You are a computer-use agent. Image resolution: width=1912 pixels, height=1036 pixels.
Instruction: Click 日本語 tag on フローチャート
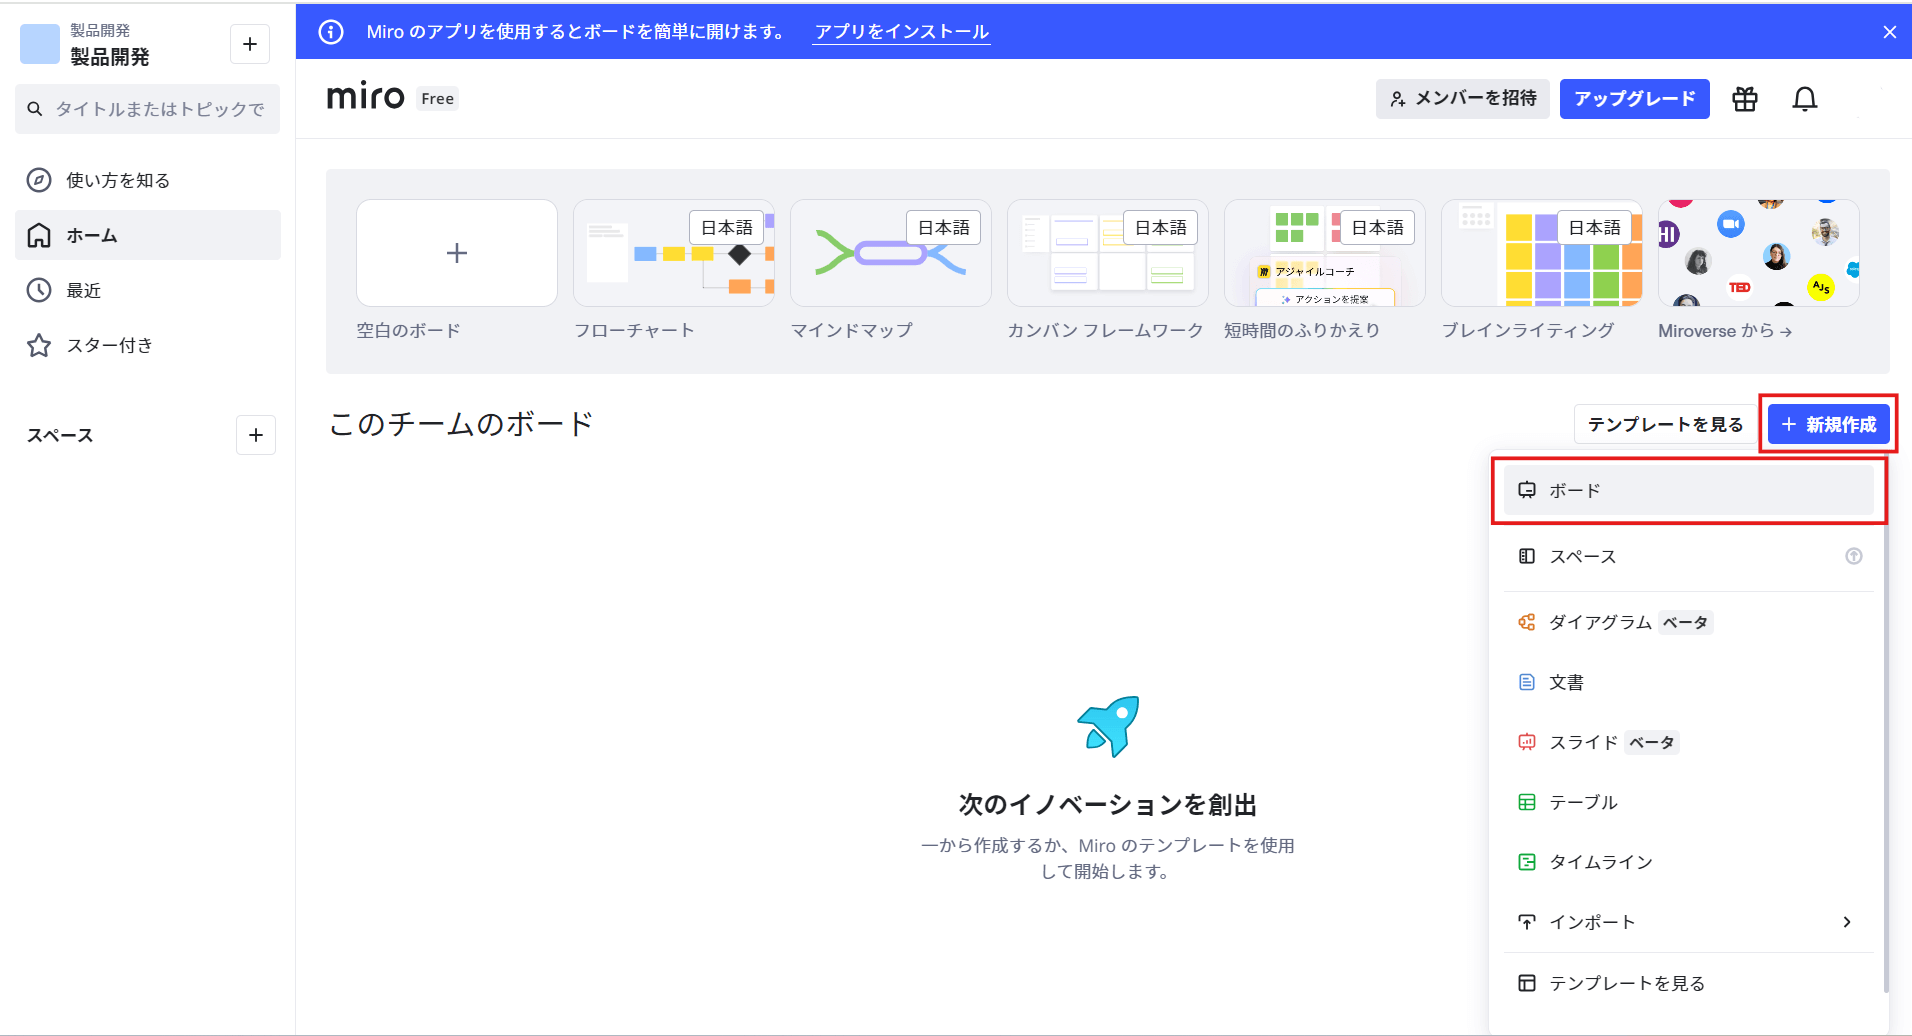pos(727,227)
